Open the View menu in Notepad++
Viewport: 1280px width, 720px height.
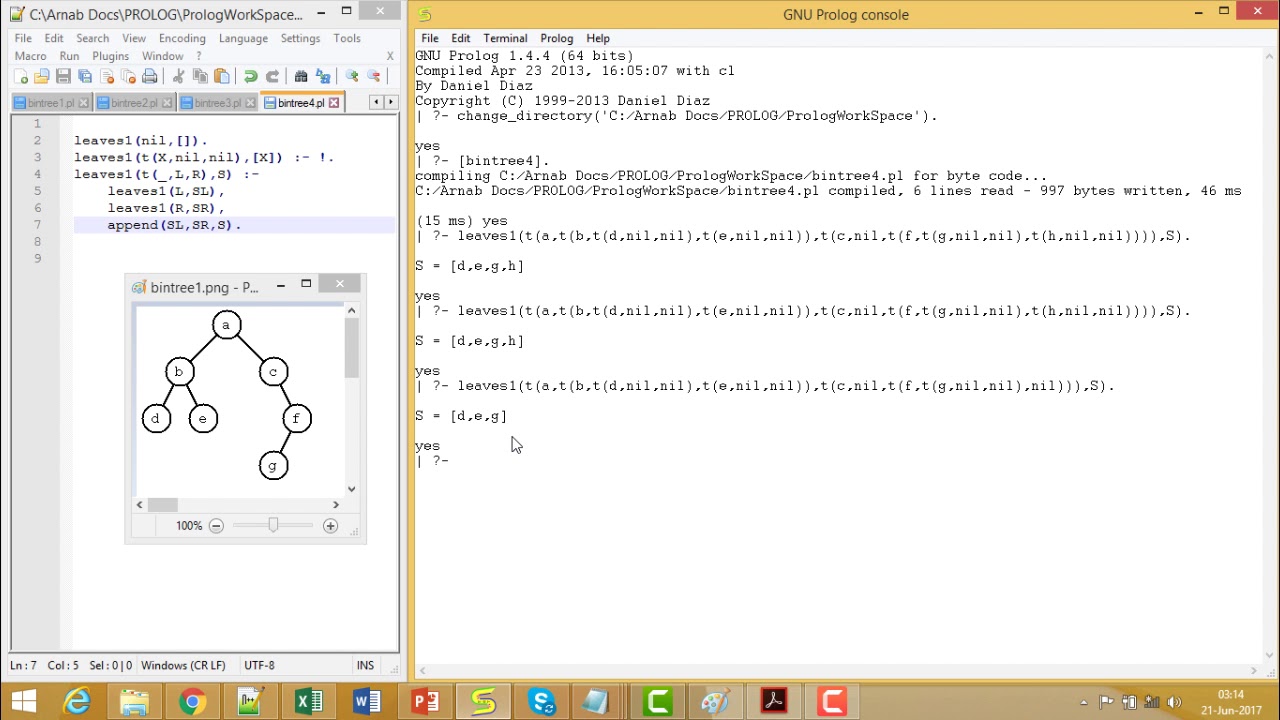[134, 38]
